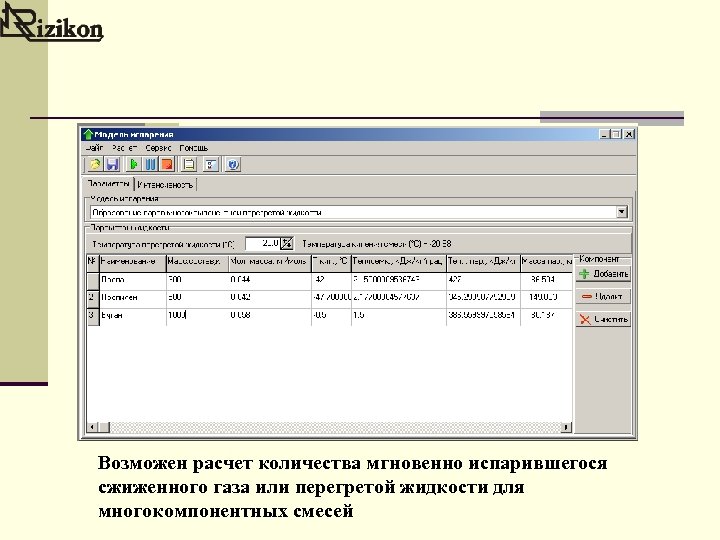Click the molar mass cell 0.044

click(x=270, y=281)
